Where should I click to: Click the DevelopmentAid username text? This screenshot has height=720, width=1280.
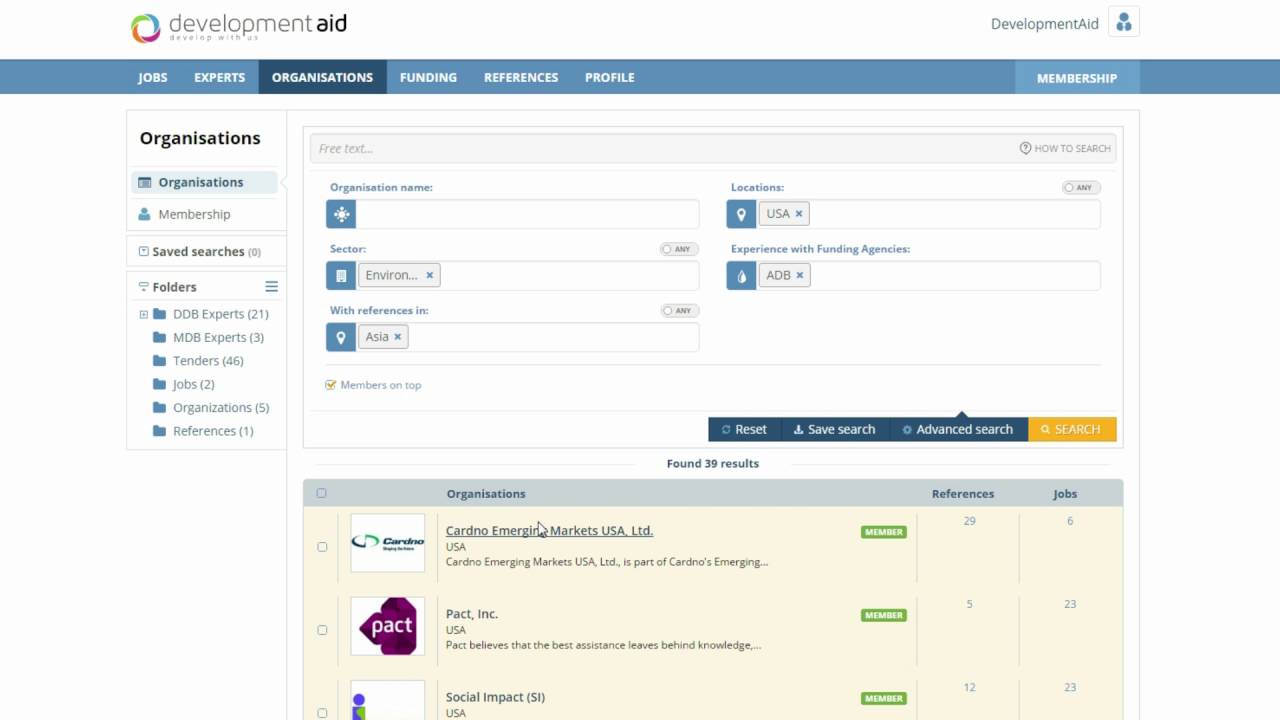coord(1044,24)
